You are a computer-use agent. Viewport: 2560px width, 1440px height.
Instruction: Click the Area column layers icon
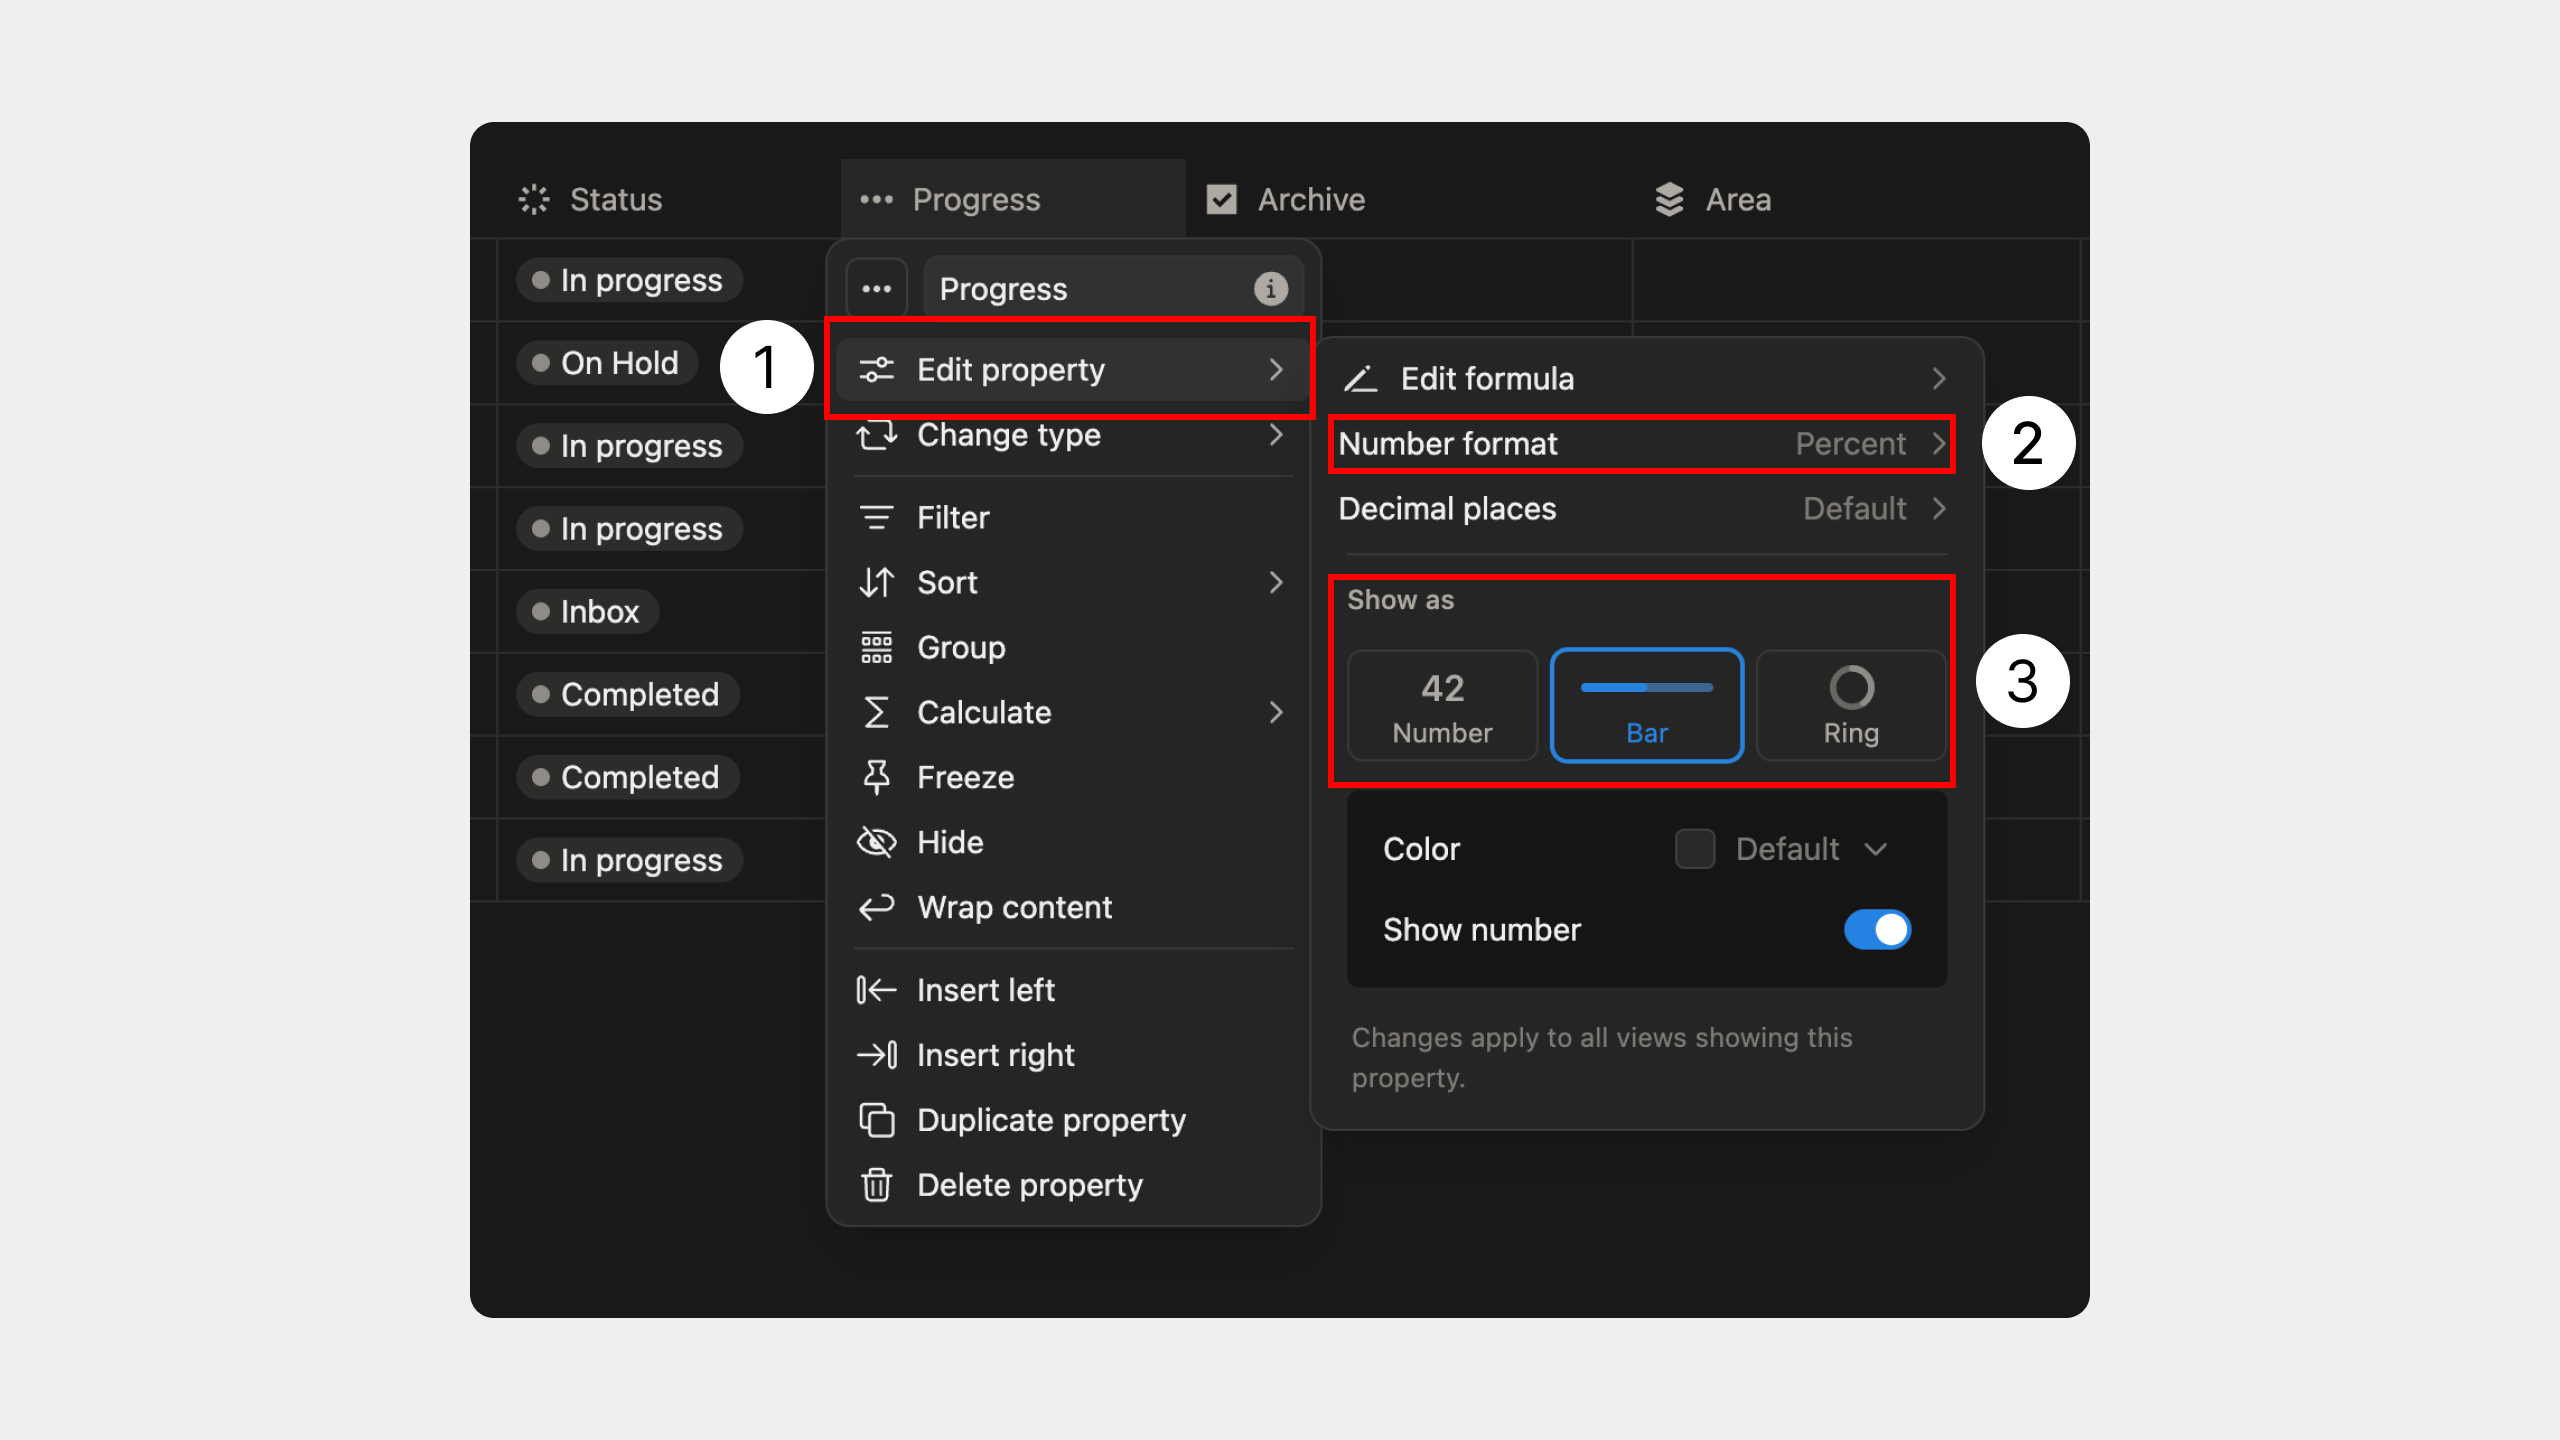[x=1668, y=199]
